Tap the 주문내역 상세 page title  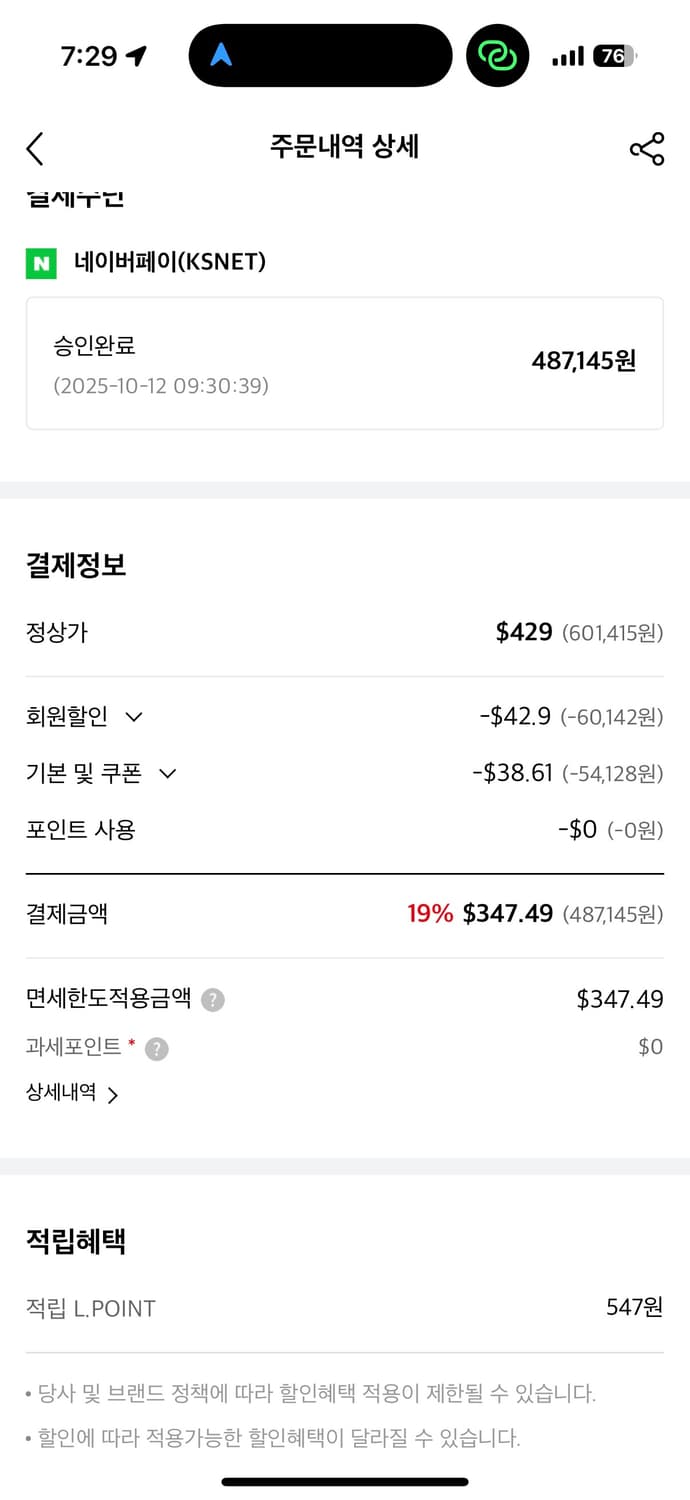coord(344,147)
